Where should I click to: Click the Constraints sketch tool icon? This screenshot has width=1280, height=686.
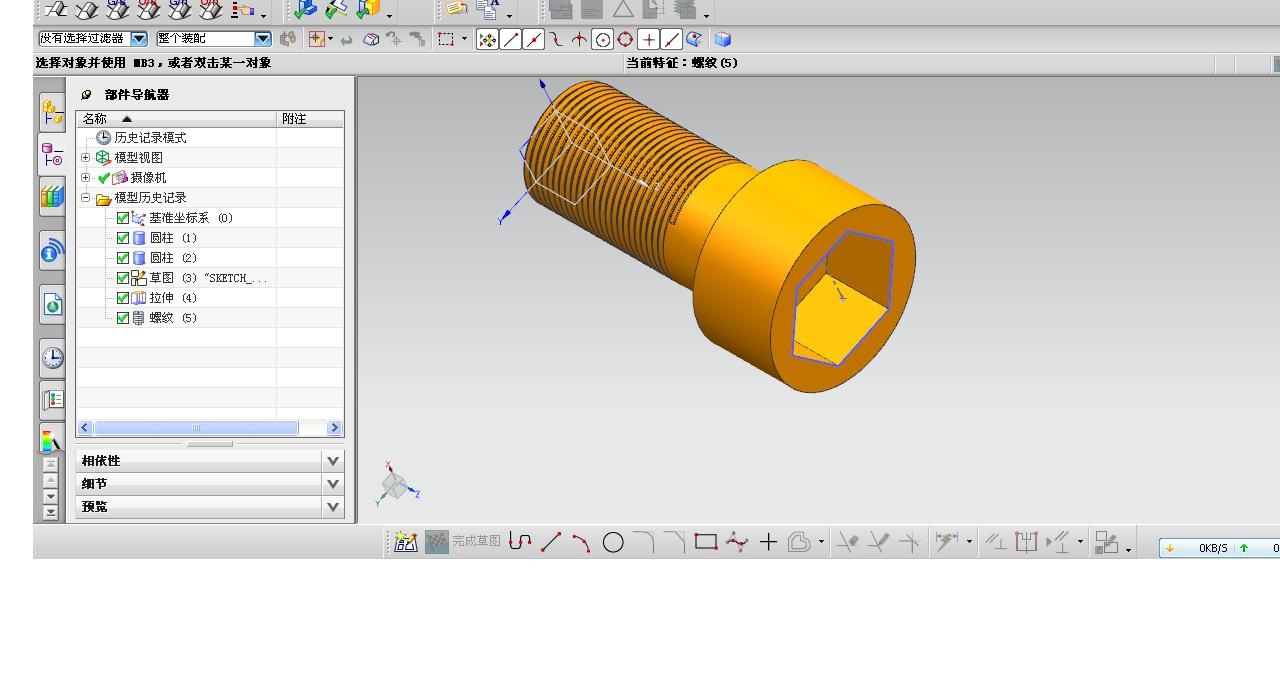point(995,542)
